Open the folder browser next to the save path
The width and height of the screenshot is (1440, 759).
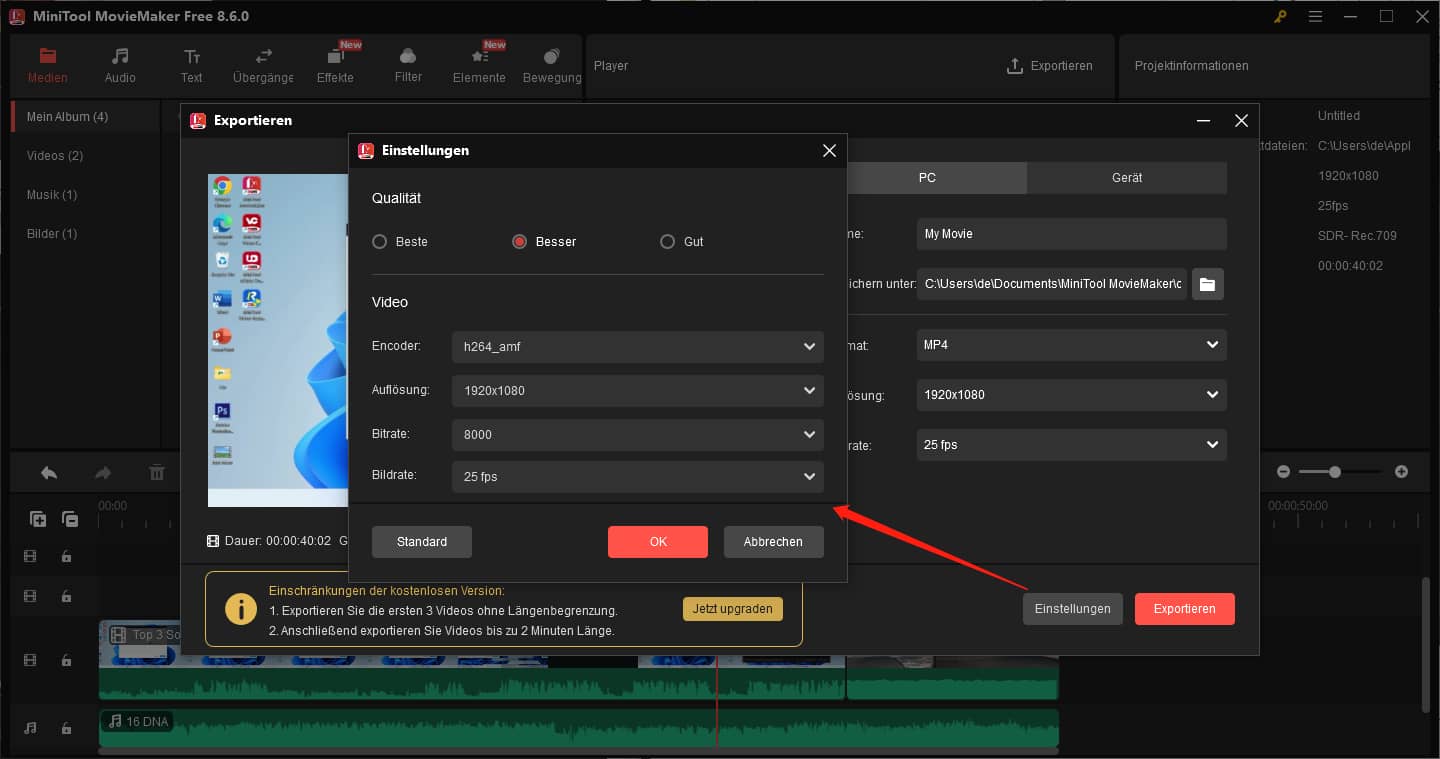tap(1207, 284)
